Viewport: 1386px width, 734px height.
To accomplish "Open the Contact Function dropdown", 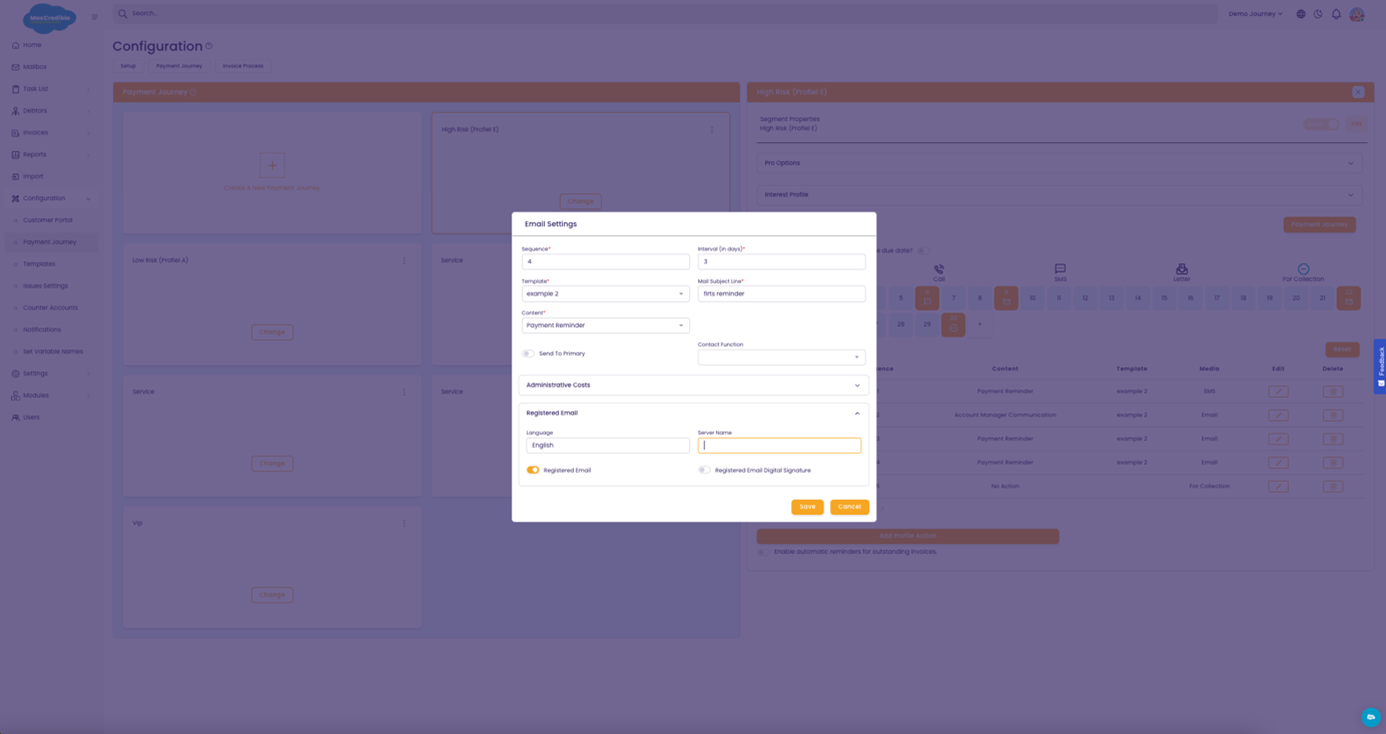I will coord(781,357).
